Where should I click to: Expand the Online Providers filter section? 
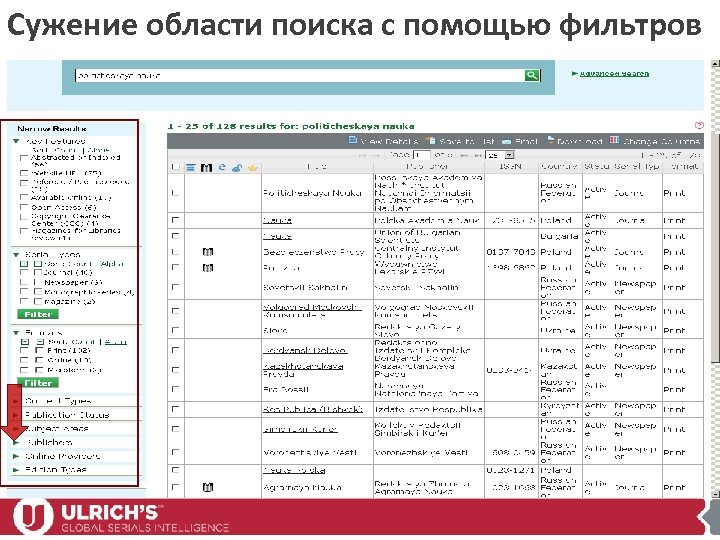[16, 456]
